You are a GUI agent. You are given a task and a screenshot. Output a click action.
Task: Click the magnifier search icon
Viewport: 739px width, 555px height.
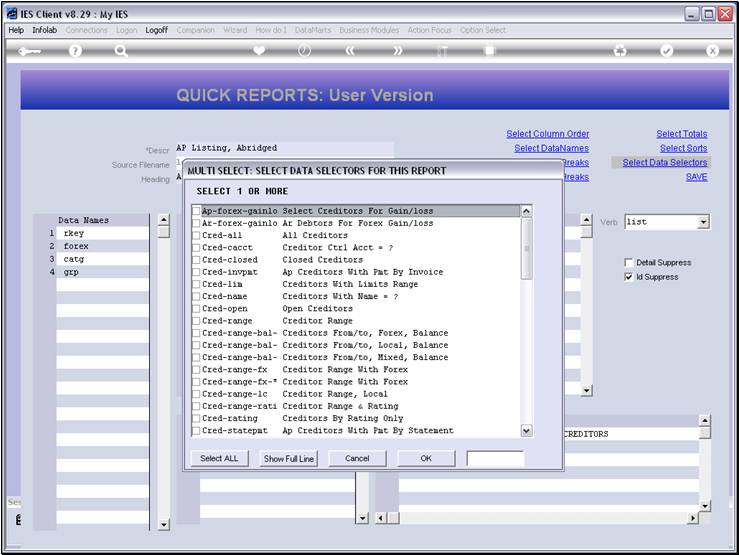click(x=121, y=50)
